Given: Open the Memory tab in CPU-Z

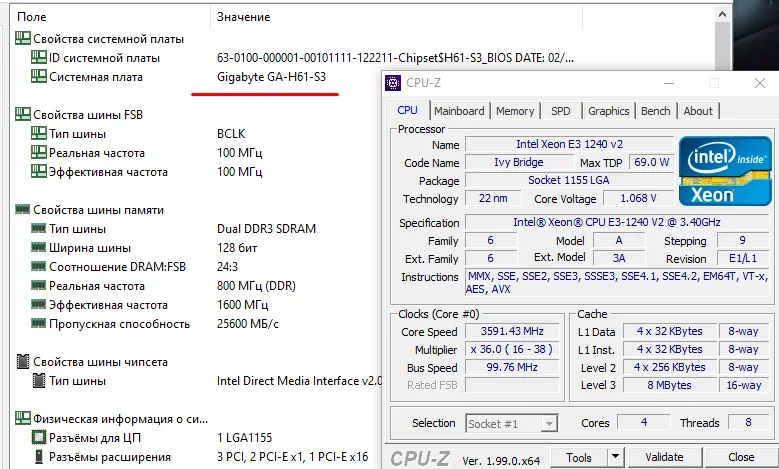Looking at the screenshot, I should point(515,111).
